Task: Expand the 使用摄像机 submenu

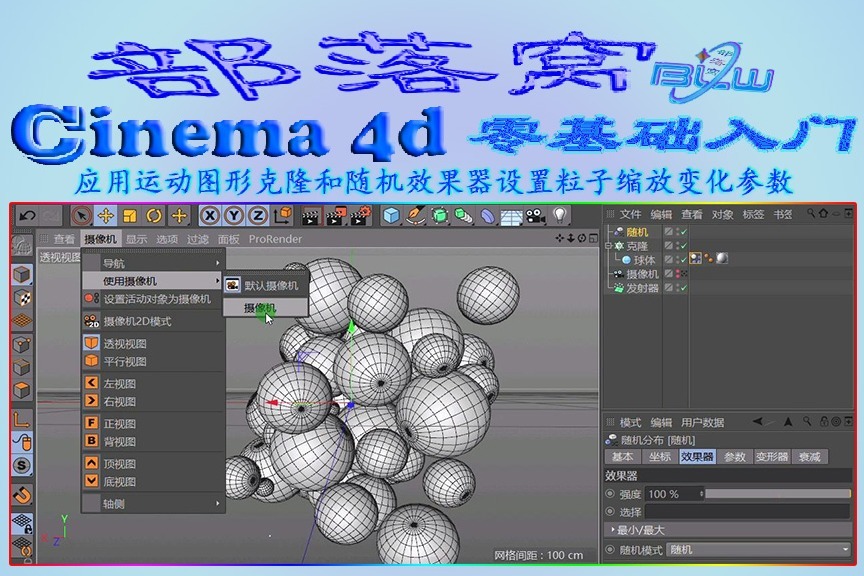Action: 154,281
